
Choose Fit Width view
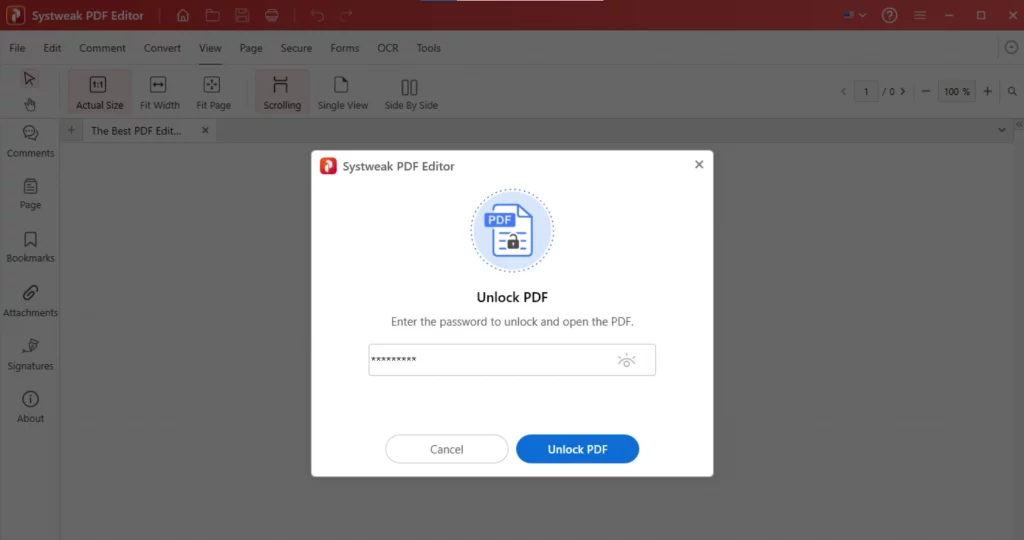(159, 92)
